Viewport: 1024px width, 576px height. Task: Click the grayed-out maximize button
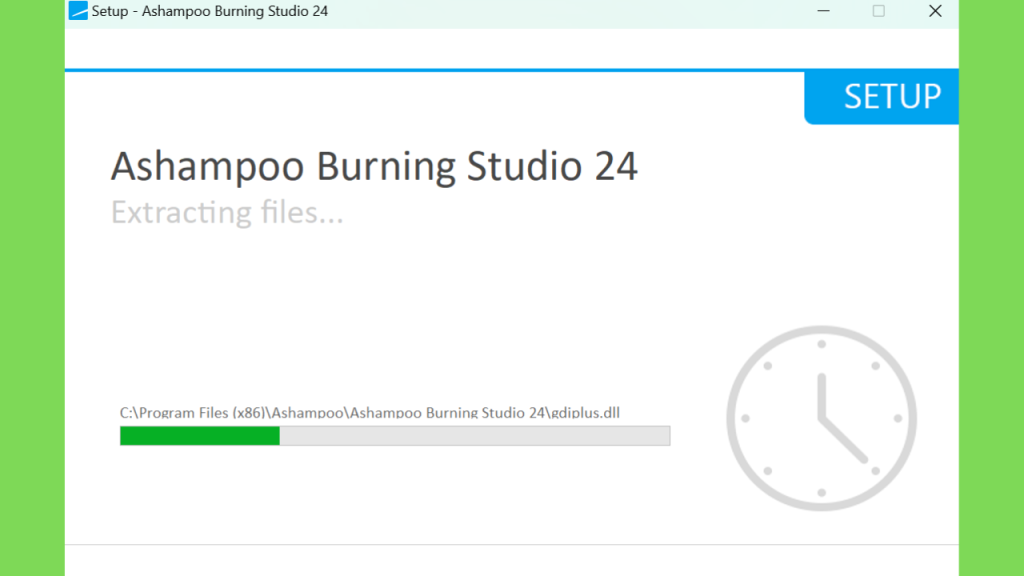(x=879, y=12)
